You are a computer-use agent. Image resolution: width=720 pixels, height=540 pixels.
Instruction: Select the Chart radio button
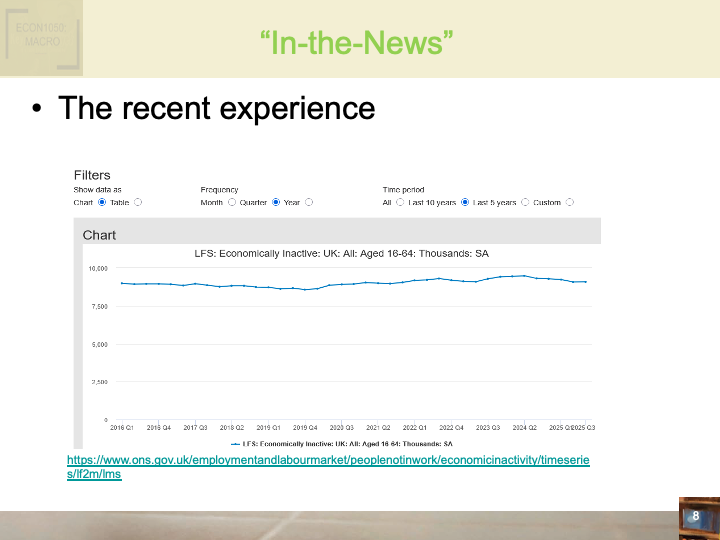(102, 202)
